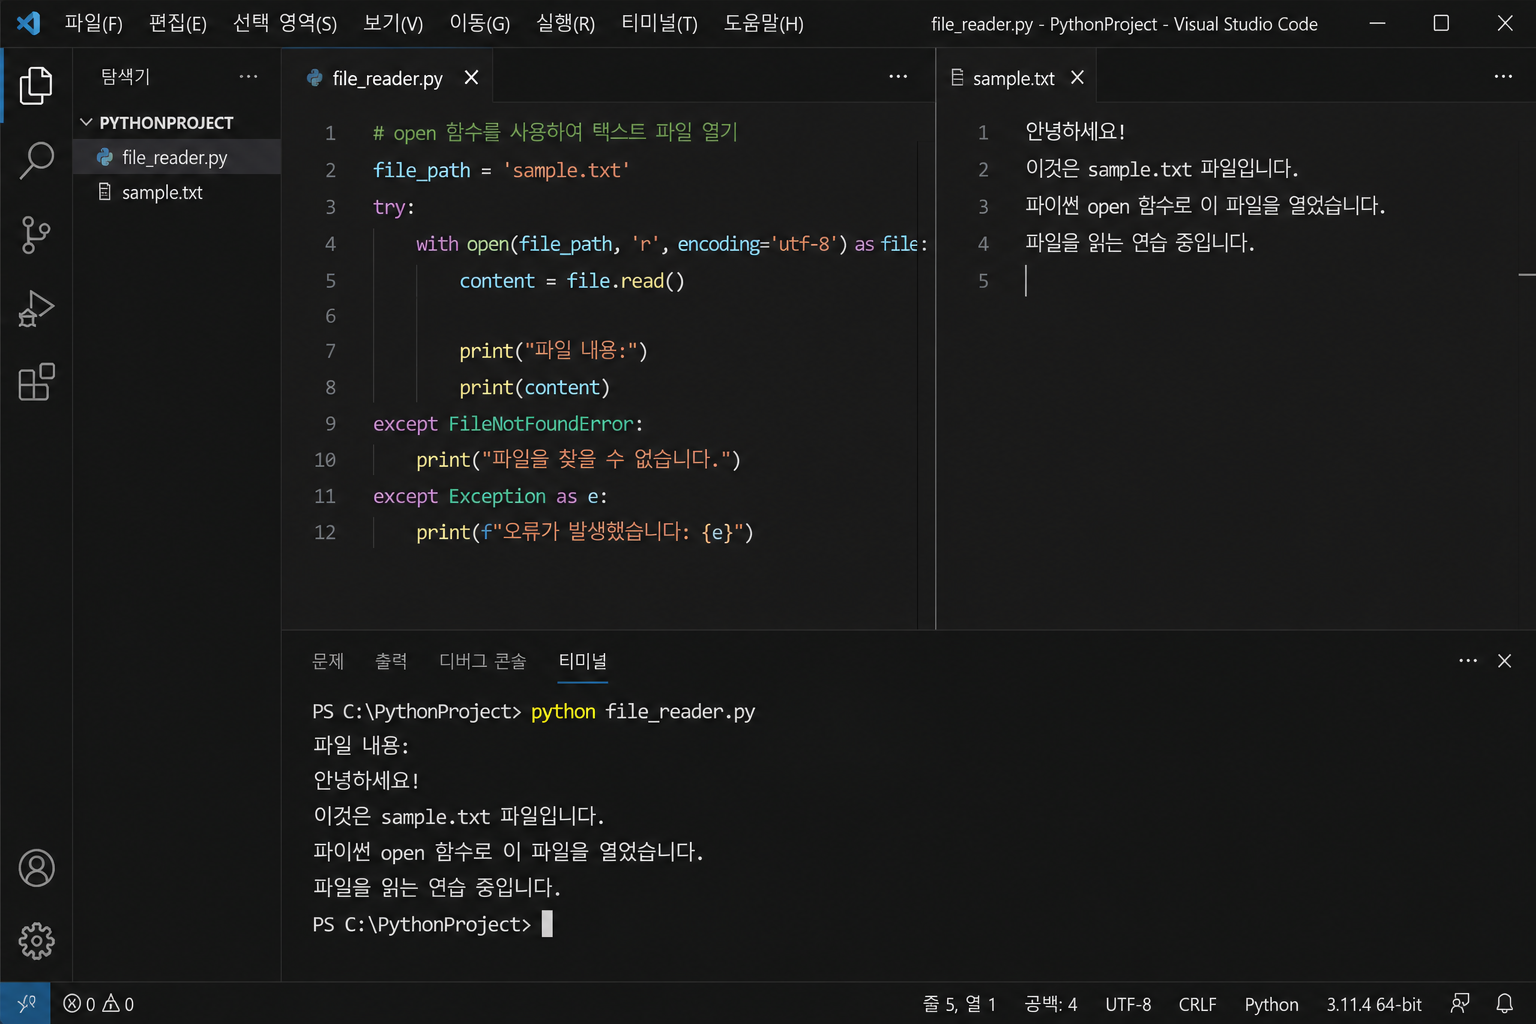The width and height of the screenshot is (1536, 1024).
Task: Open the 터미널(T) menu
Action: 658,23
